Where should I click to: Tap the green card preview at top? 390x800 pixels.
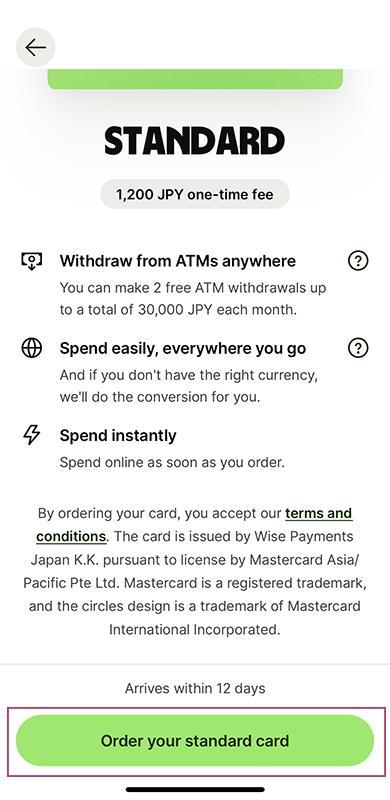coord(195,79)
